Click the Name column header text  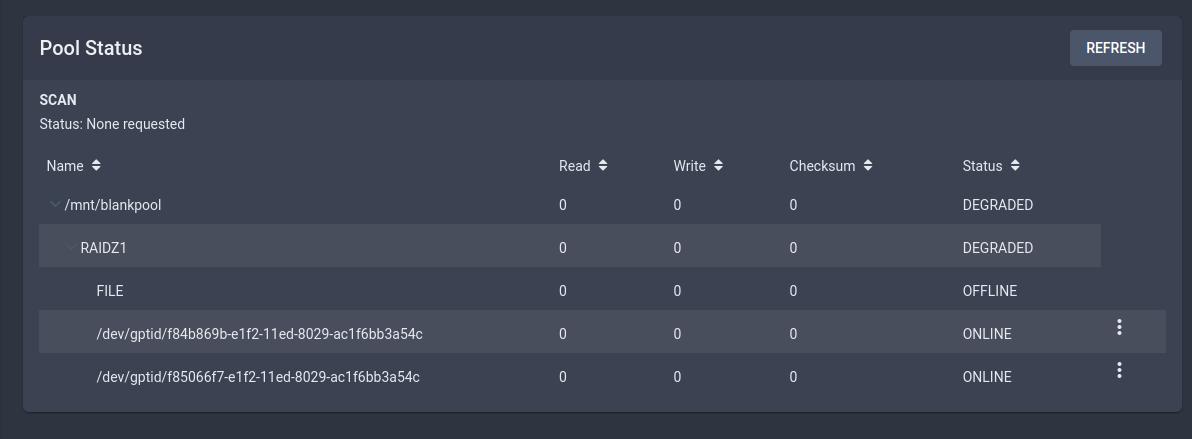pyautogui.click(x=65, y=166)
